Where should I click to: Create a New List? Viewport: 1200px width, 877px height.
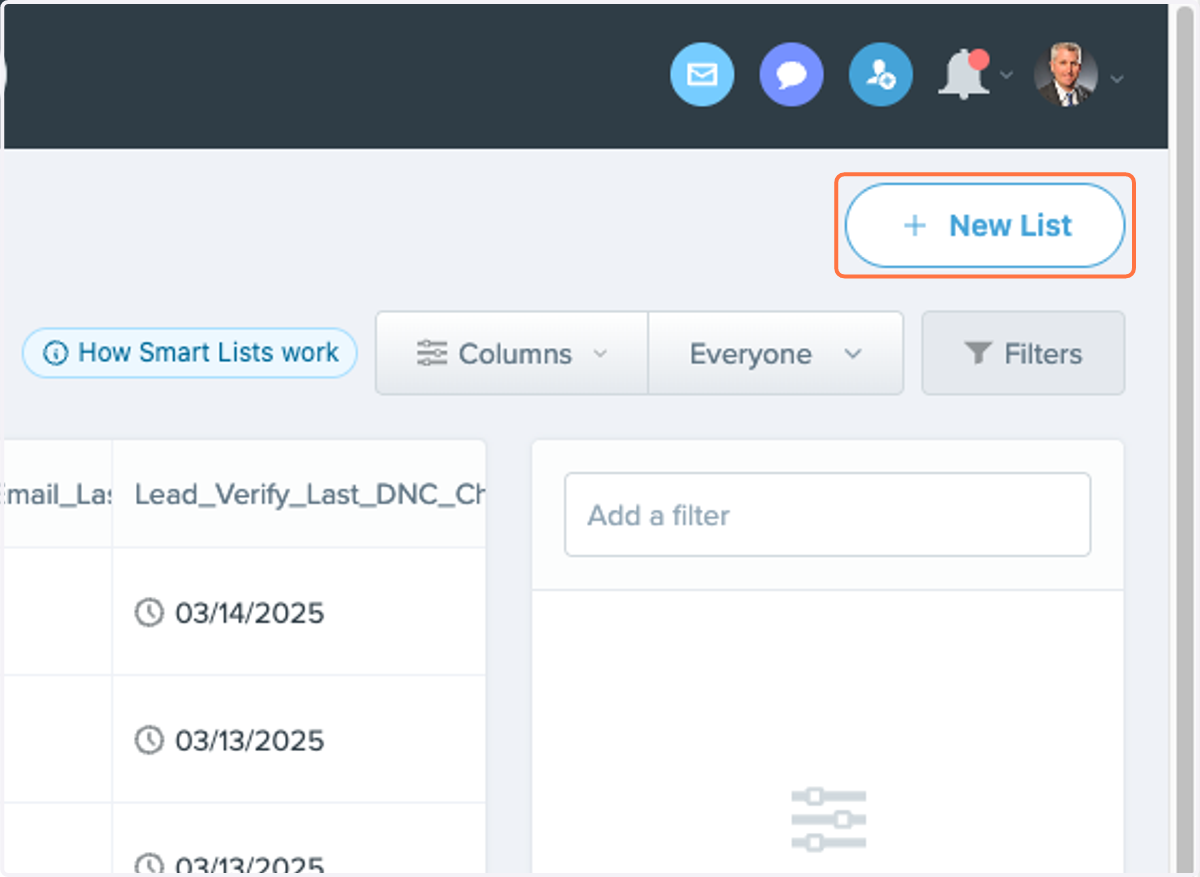985,225
